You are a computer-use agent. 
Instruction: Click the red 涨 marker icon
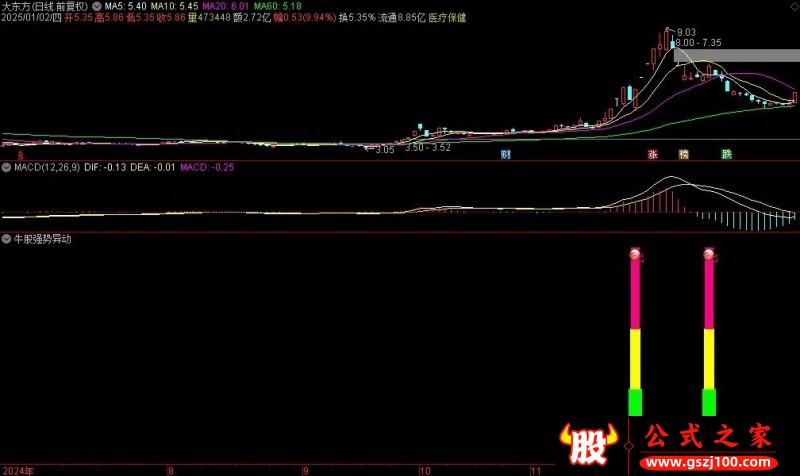click(x=653, y=154)
